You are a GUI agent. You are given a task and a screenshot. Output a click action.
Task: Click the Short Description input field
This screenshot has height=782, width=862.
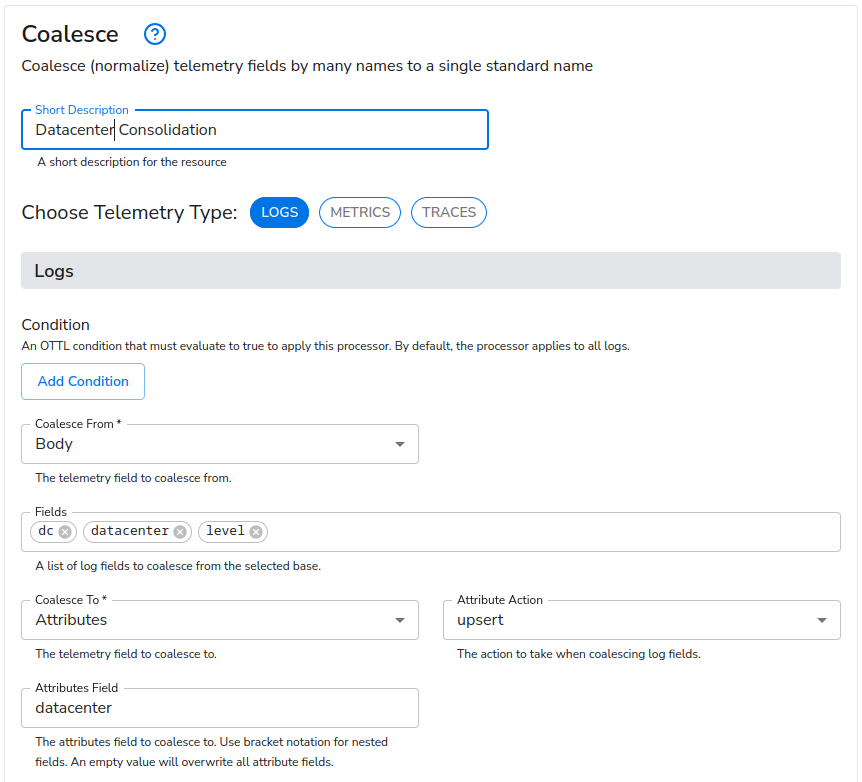[x=254, y=129]
